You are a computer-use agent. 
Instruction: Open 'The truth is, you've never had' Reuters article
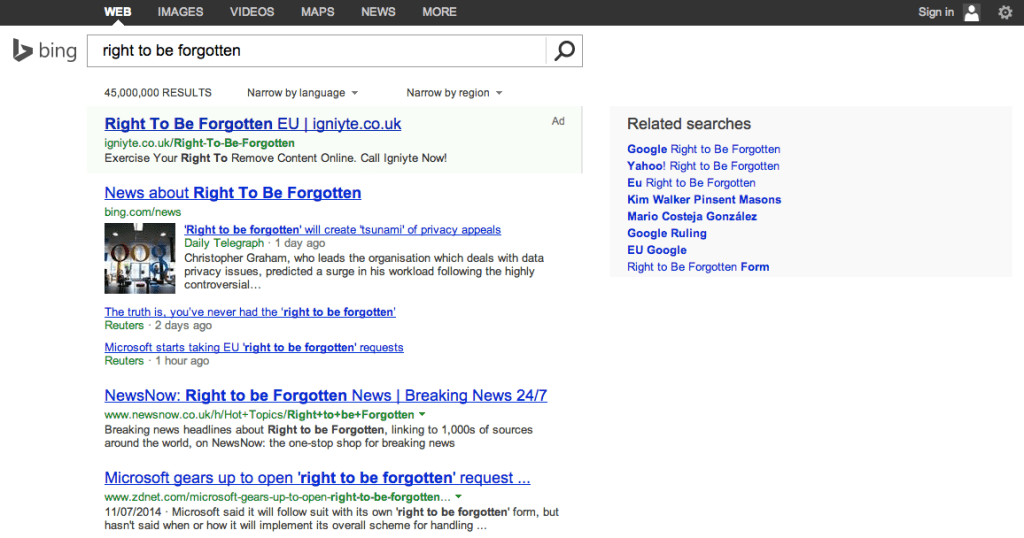[x=250, y=312]
